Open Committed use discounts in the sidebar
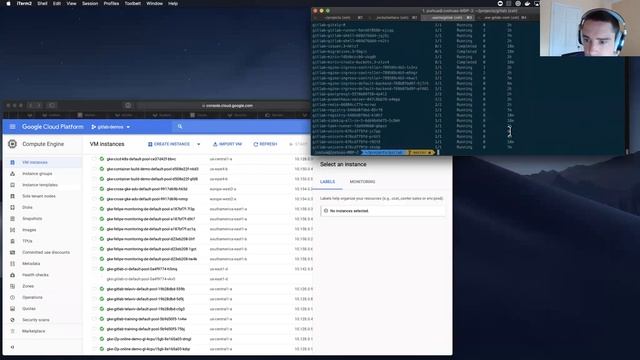The image size is (640, 360). [46, 253]
